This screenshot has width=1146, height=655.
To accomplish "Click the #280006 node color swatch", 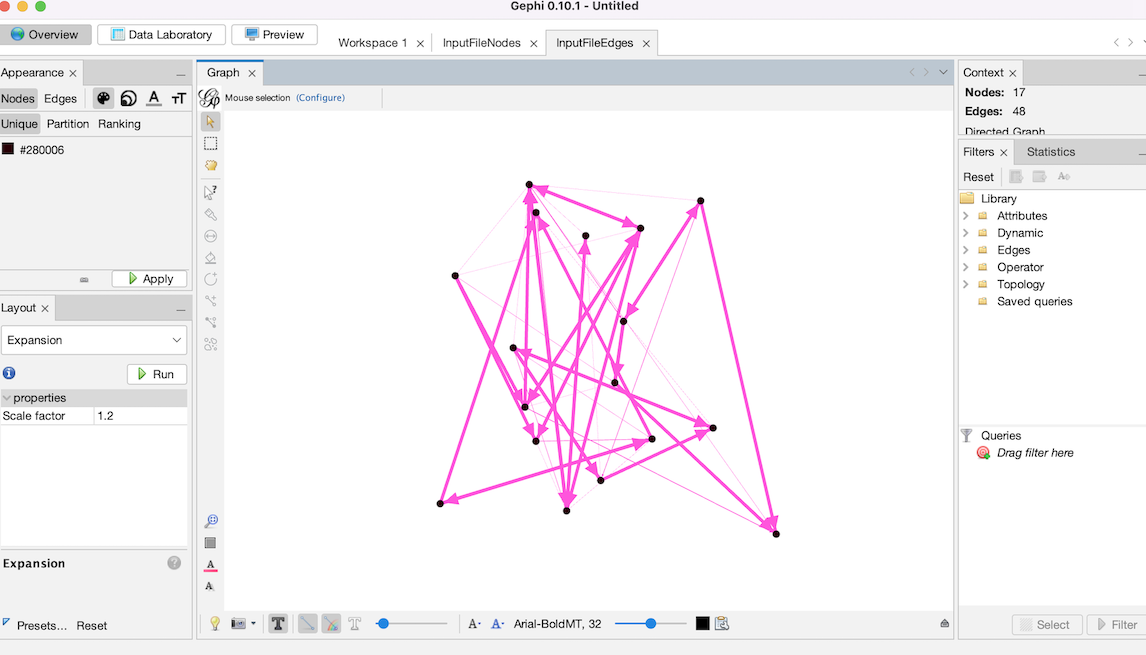I will [x=8, y=149].
